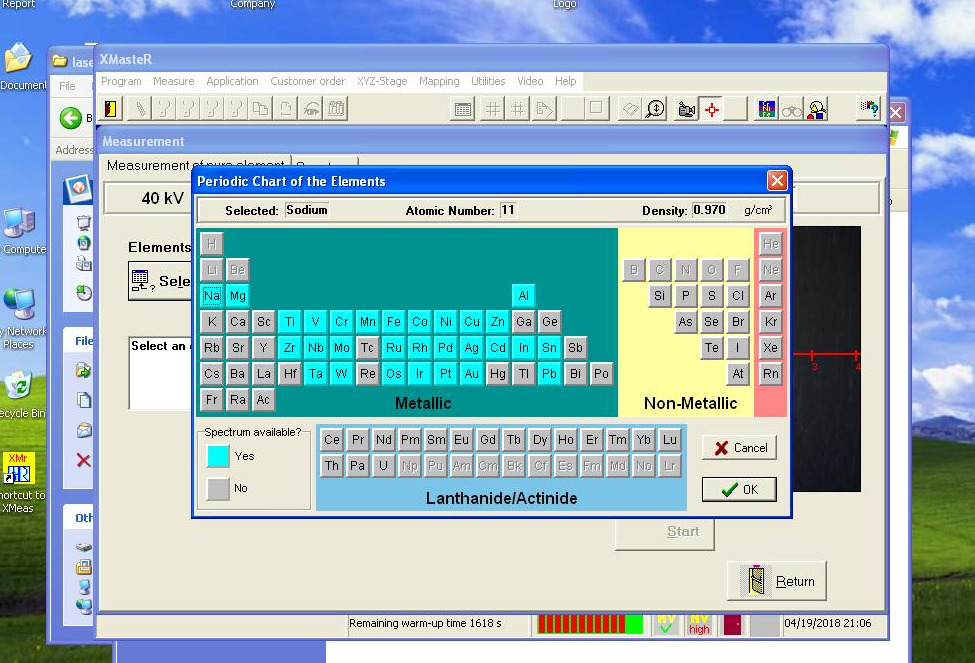Click the XMeas desktop shortcut icon
The image size is (975, 663).
pos(19,468)
